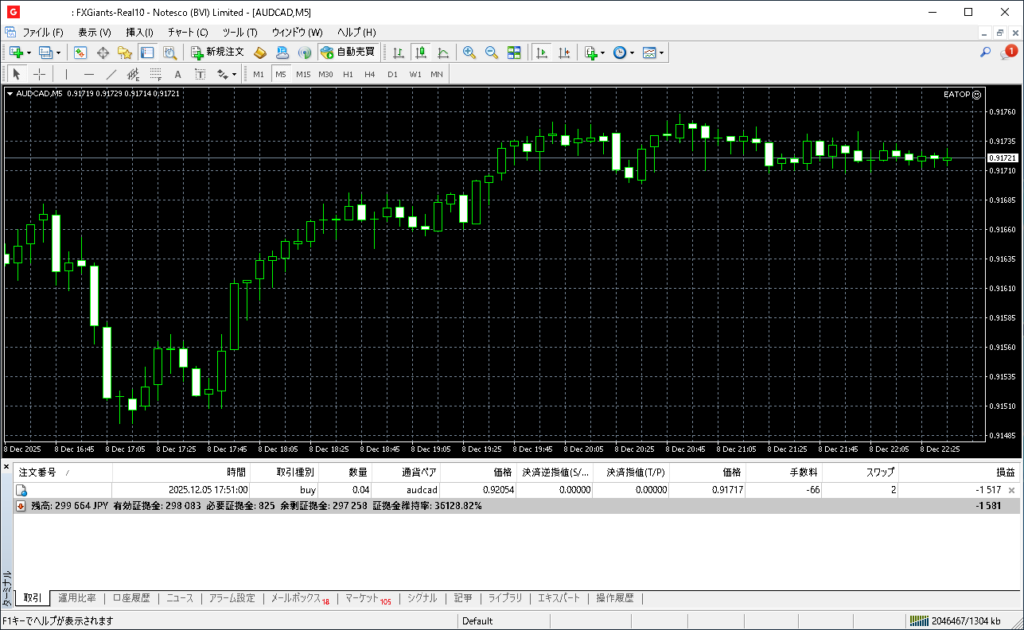The image size is (1024, 630).
Task: Switch chart to candlestick mode
Action: 420,52
